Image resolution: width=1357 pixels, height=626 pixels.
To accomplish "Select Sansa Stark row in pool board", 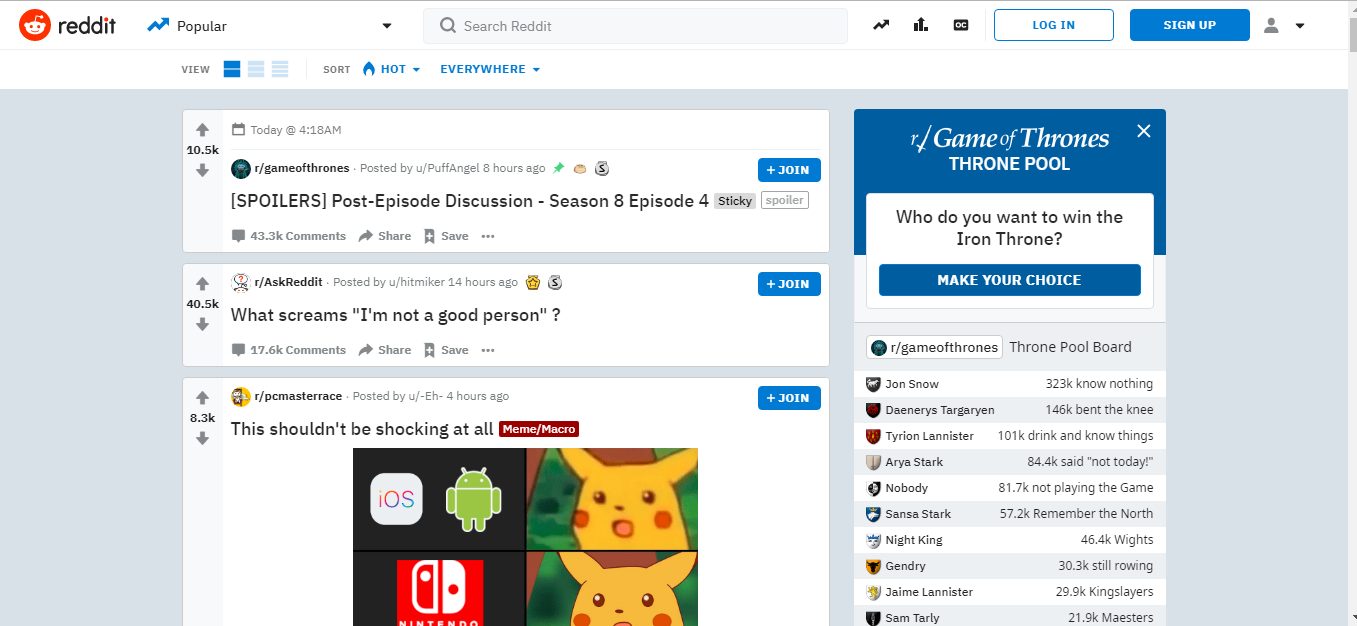I will [x=1010, y=514].
